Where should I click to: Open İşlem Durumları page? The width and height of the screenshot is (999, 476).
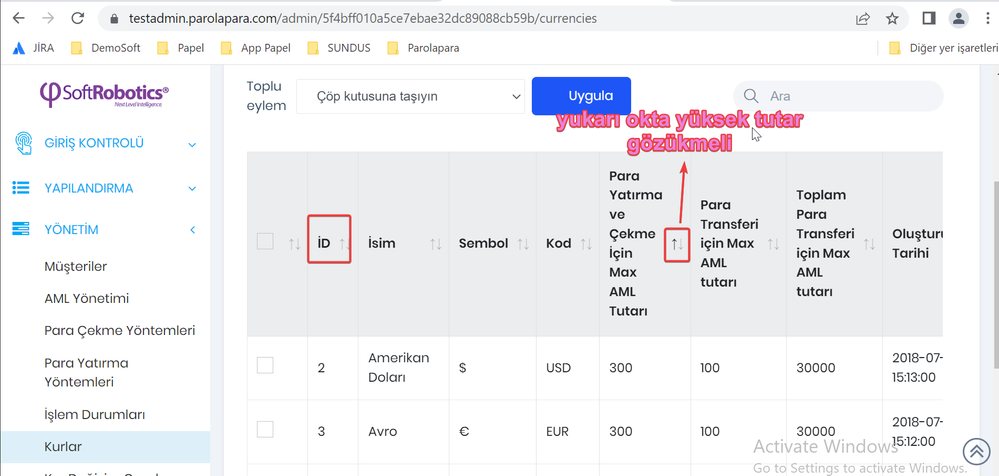pyautogui.click(x=95, y=415)
